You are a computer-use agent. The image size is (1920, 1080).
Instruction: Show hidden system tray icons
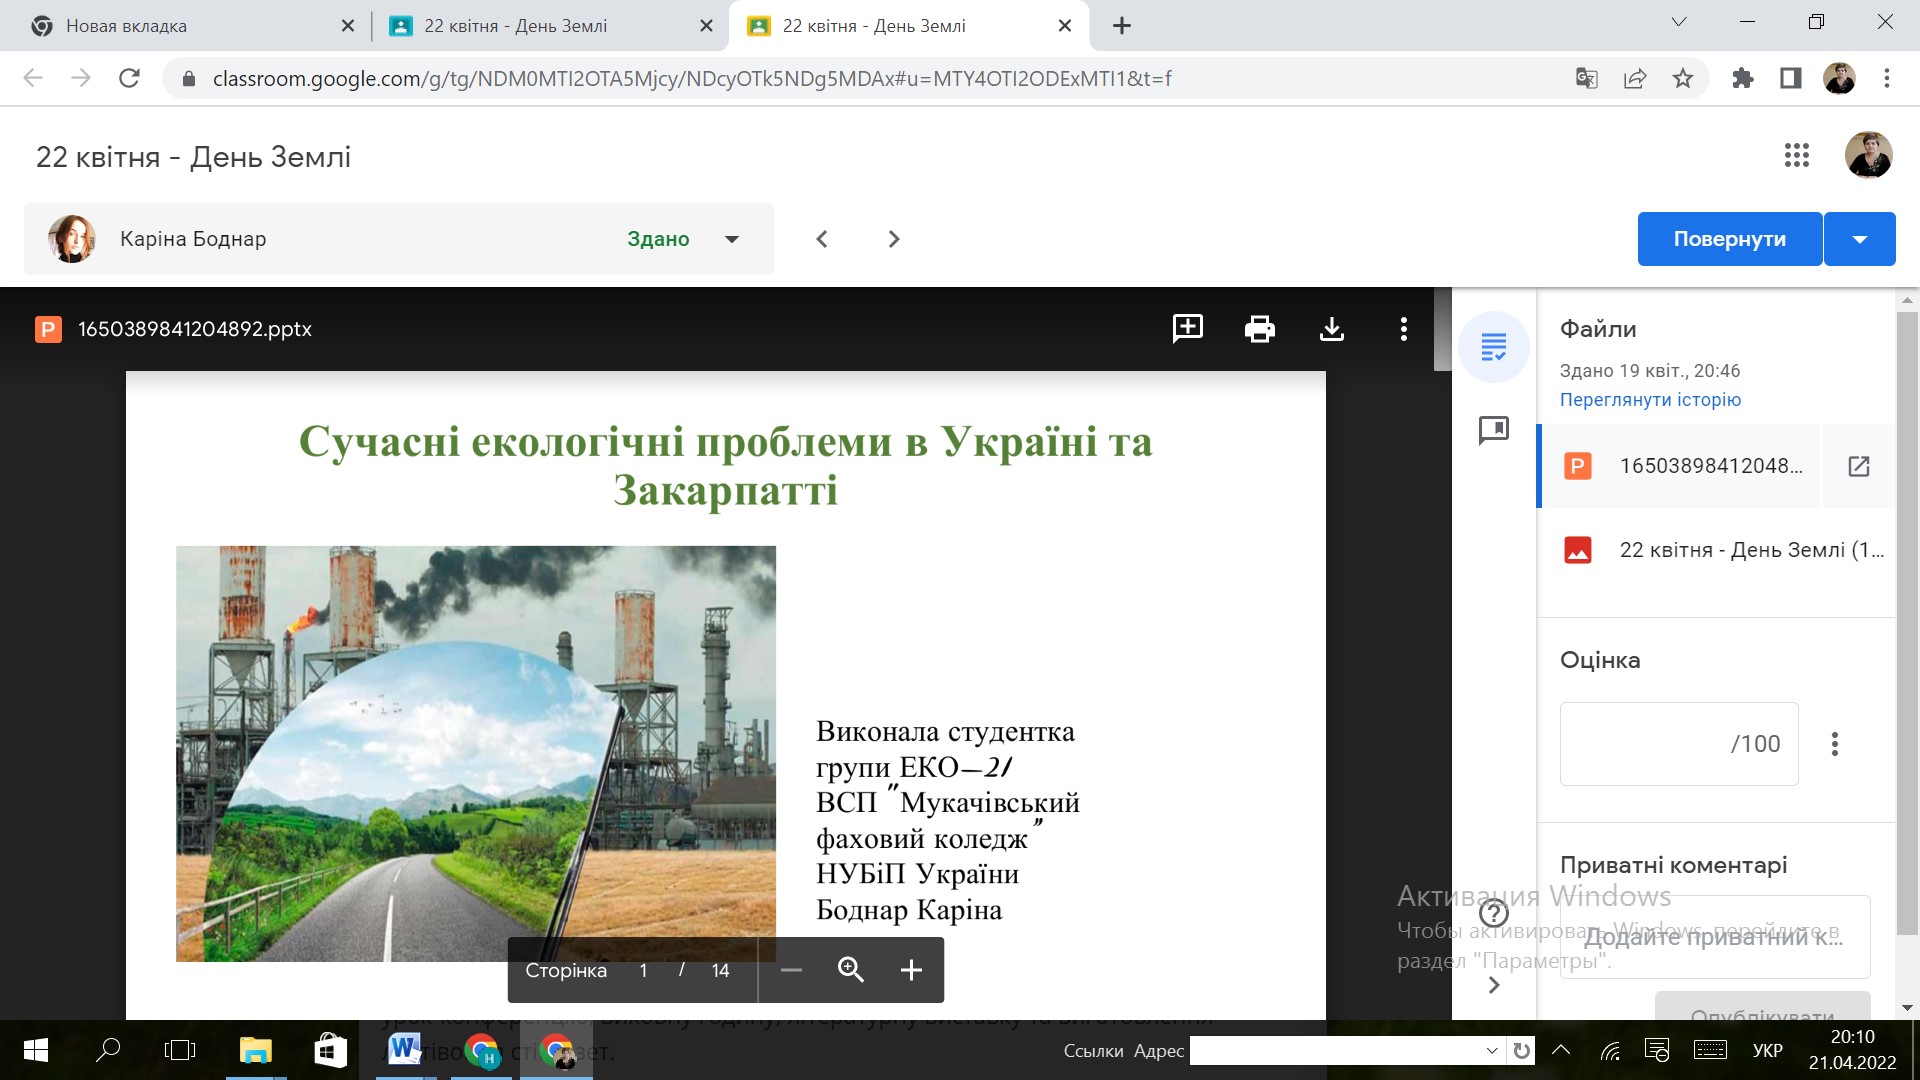[1561, 1050]
